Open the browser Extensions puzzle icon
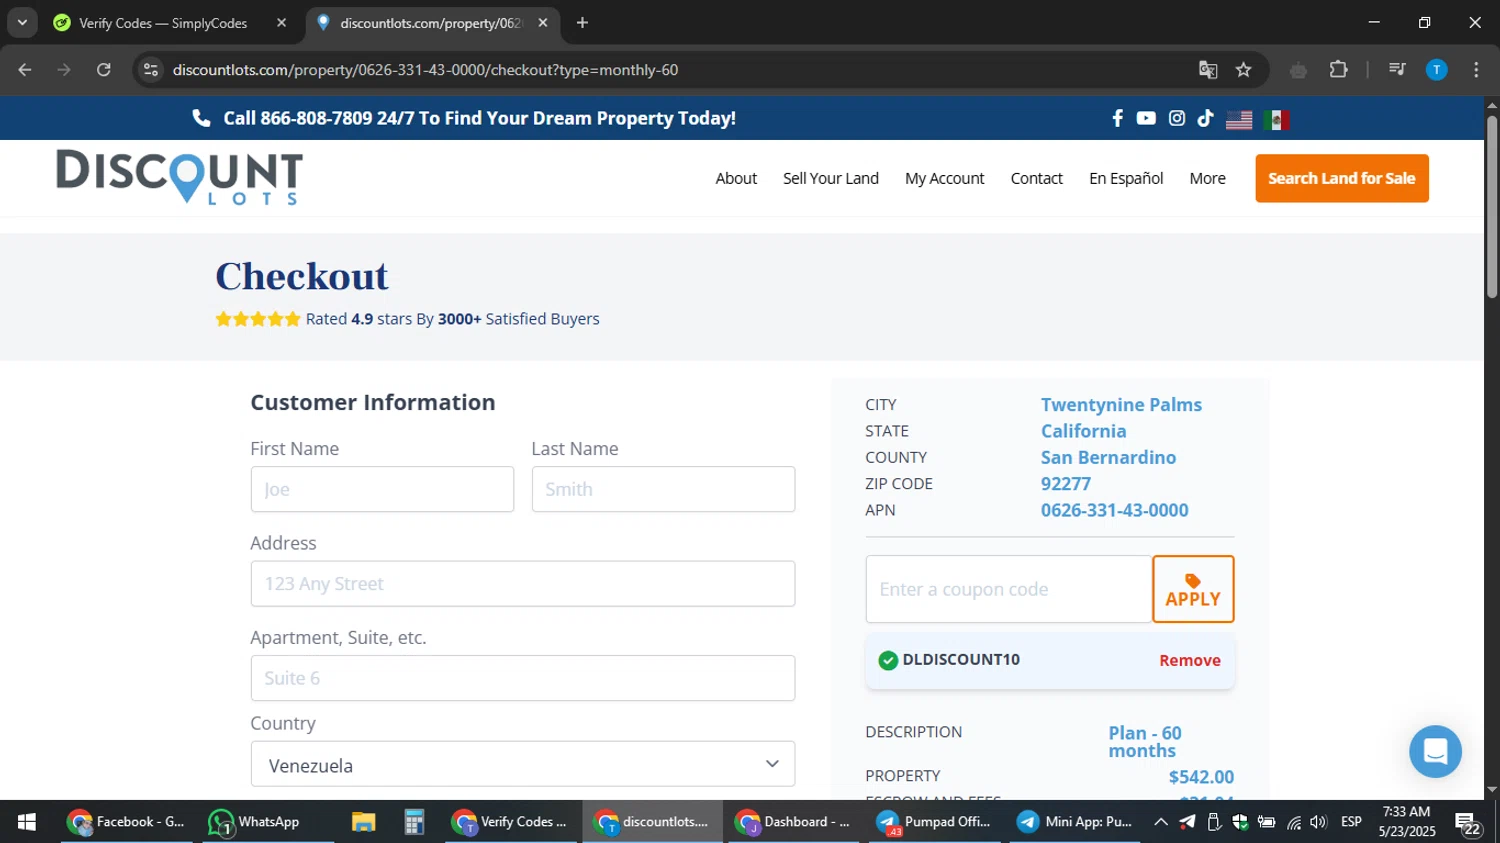Screen dimensions: 1500x843 pyautogui.click(x=1339, y=70)
